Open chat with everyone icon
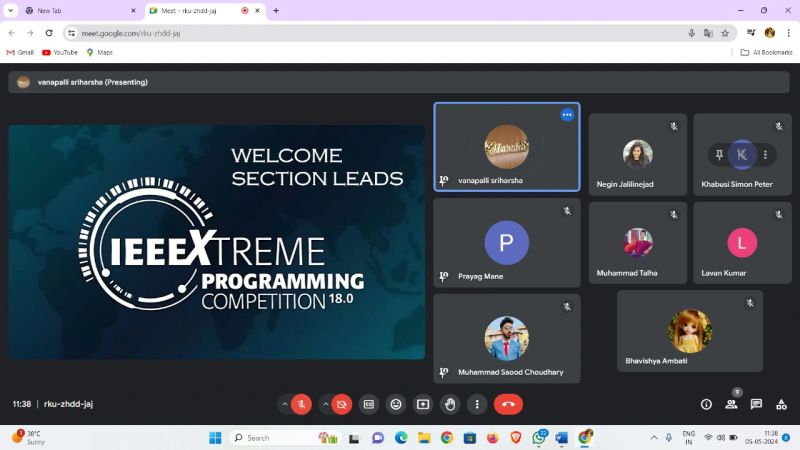800x450 pixels. point(756,404)
